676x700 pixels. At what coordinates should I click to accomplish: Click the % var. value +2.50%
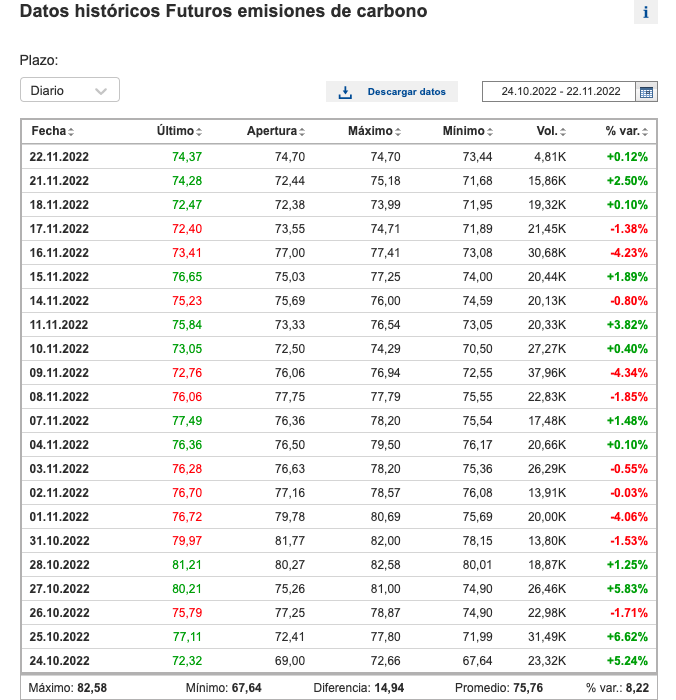(x=627, y=181)
